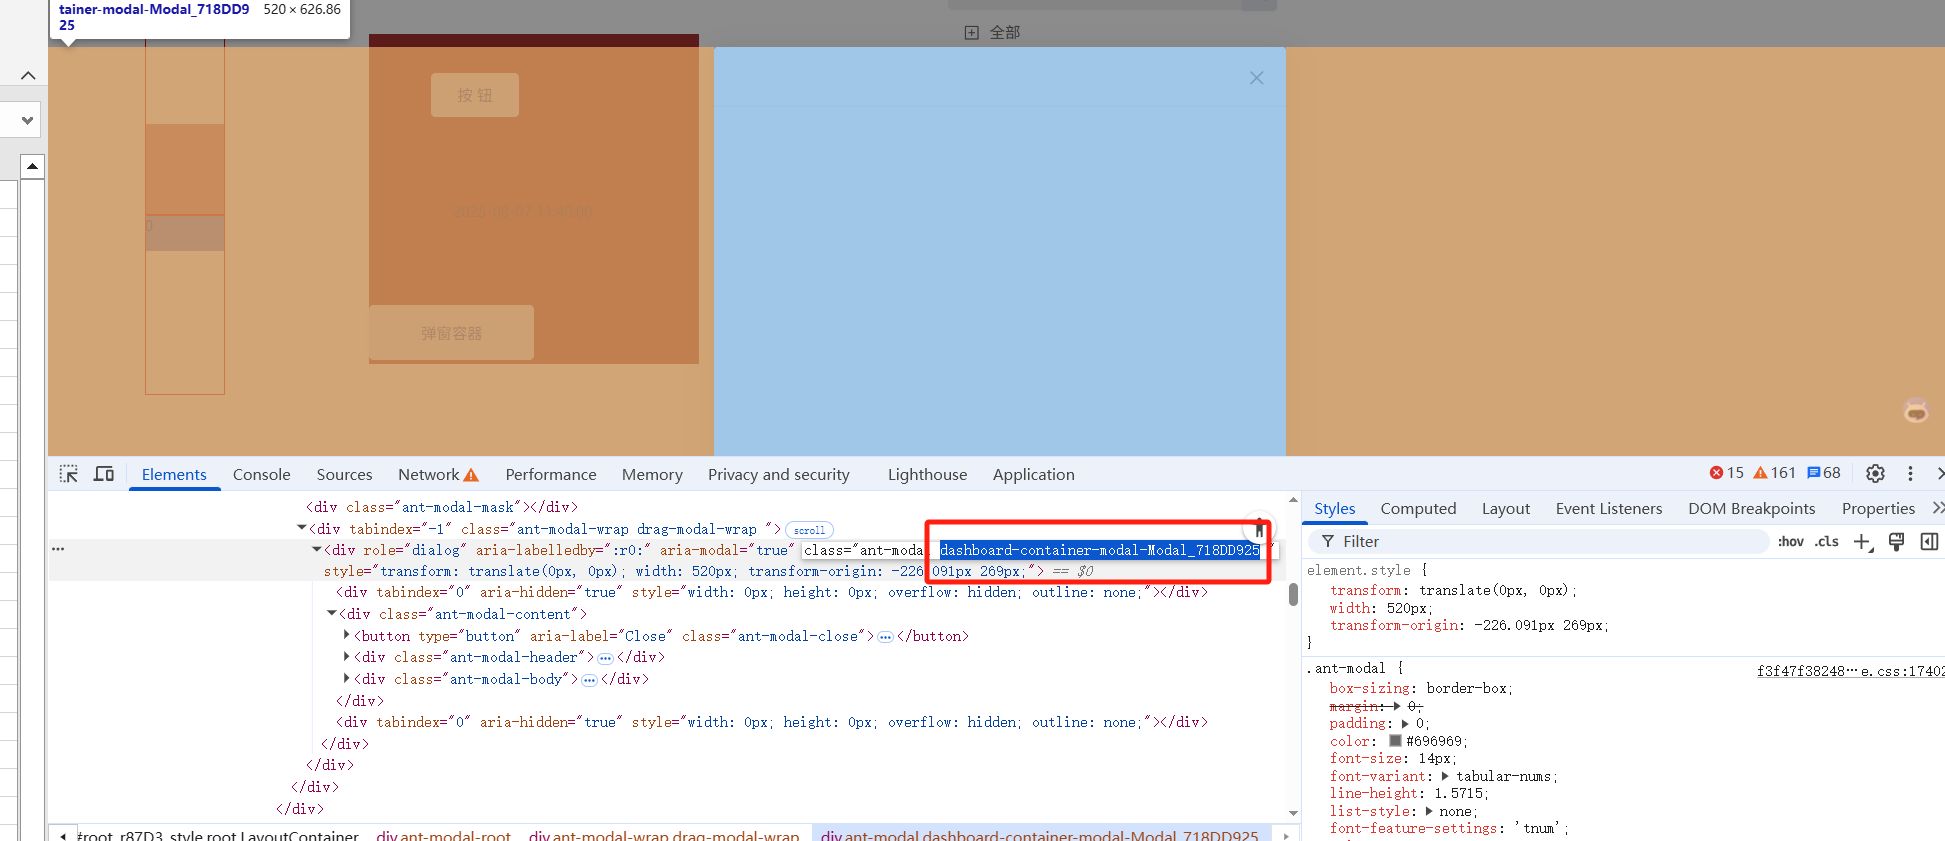
Task: Open the #696969 color swatch picker
Action: coord(1395,741)
